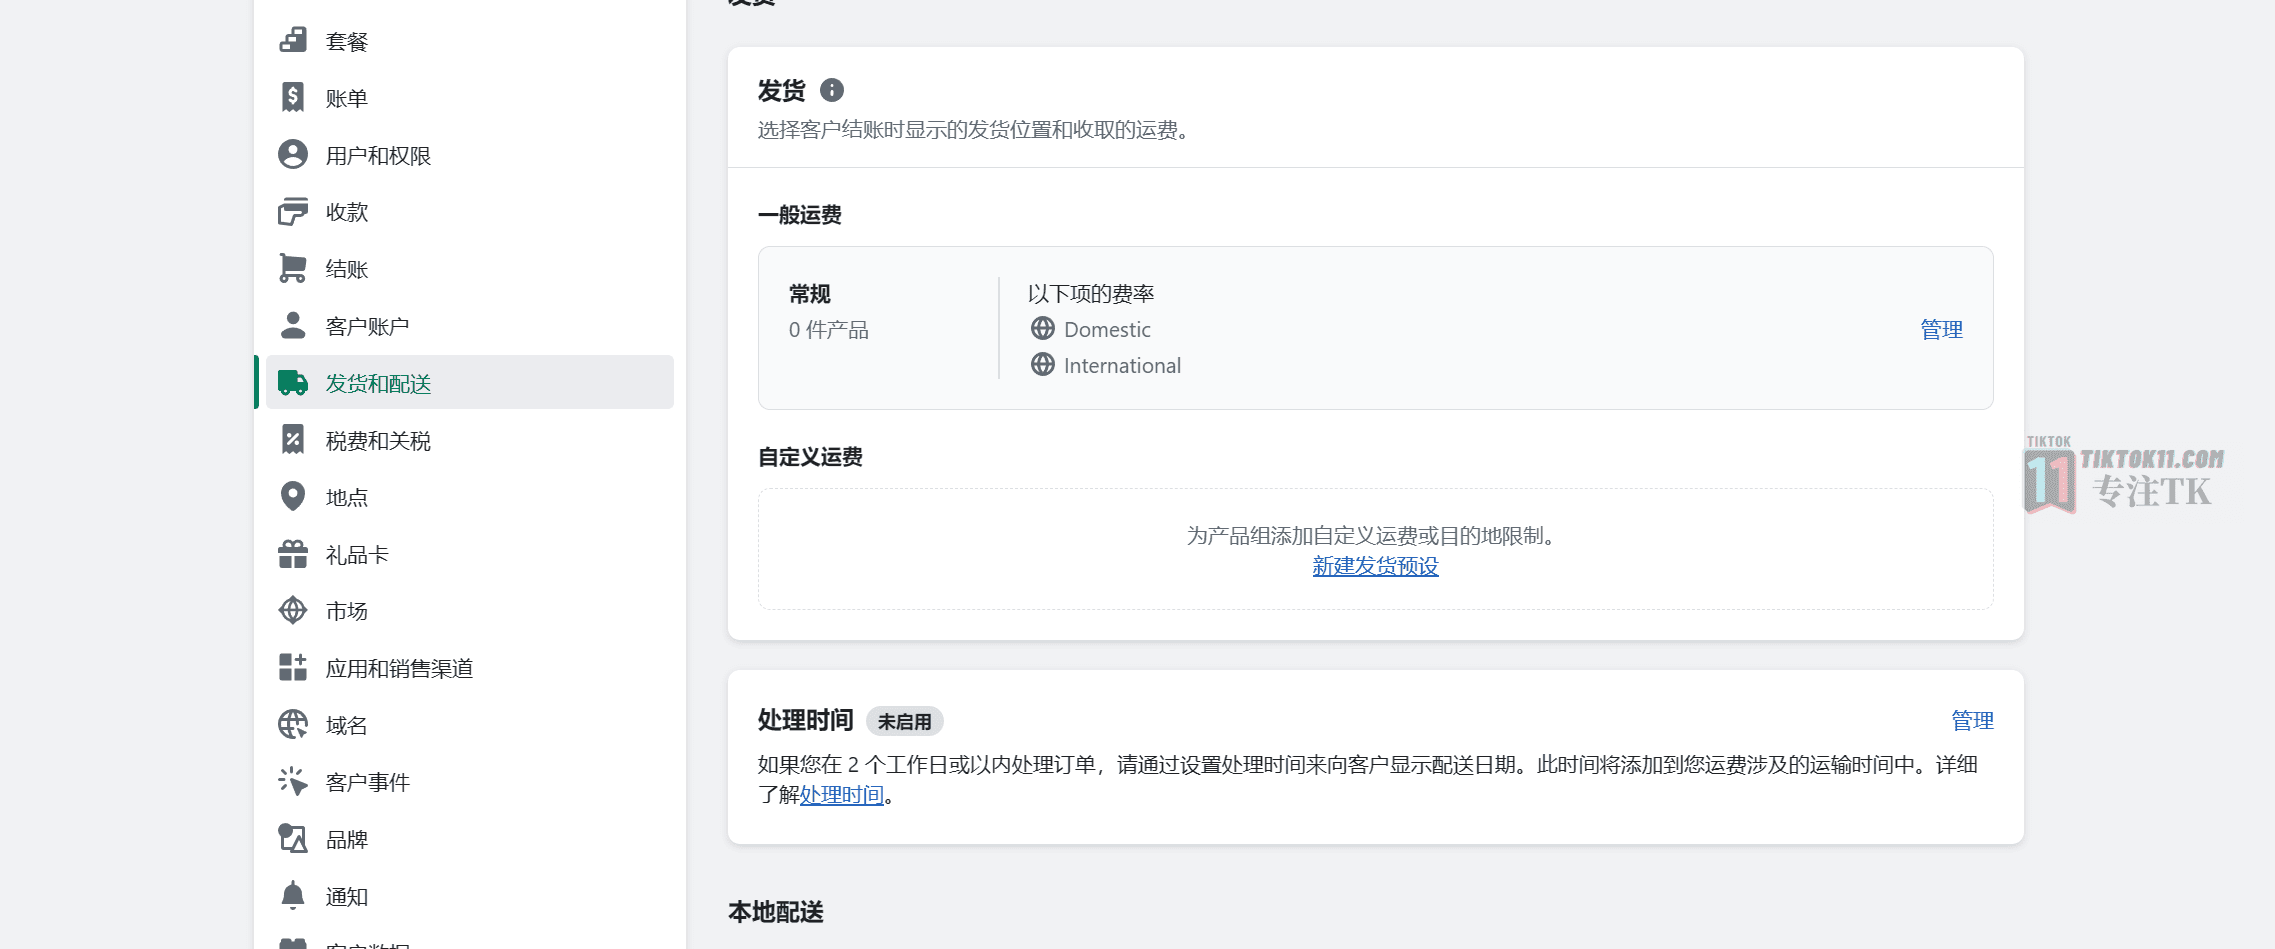Open 收款 settings page
The width and height of the screenshot is (2275, 949).
(x=470, y=212)
